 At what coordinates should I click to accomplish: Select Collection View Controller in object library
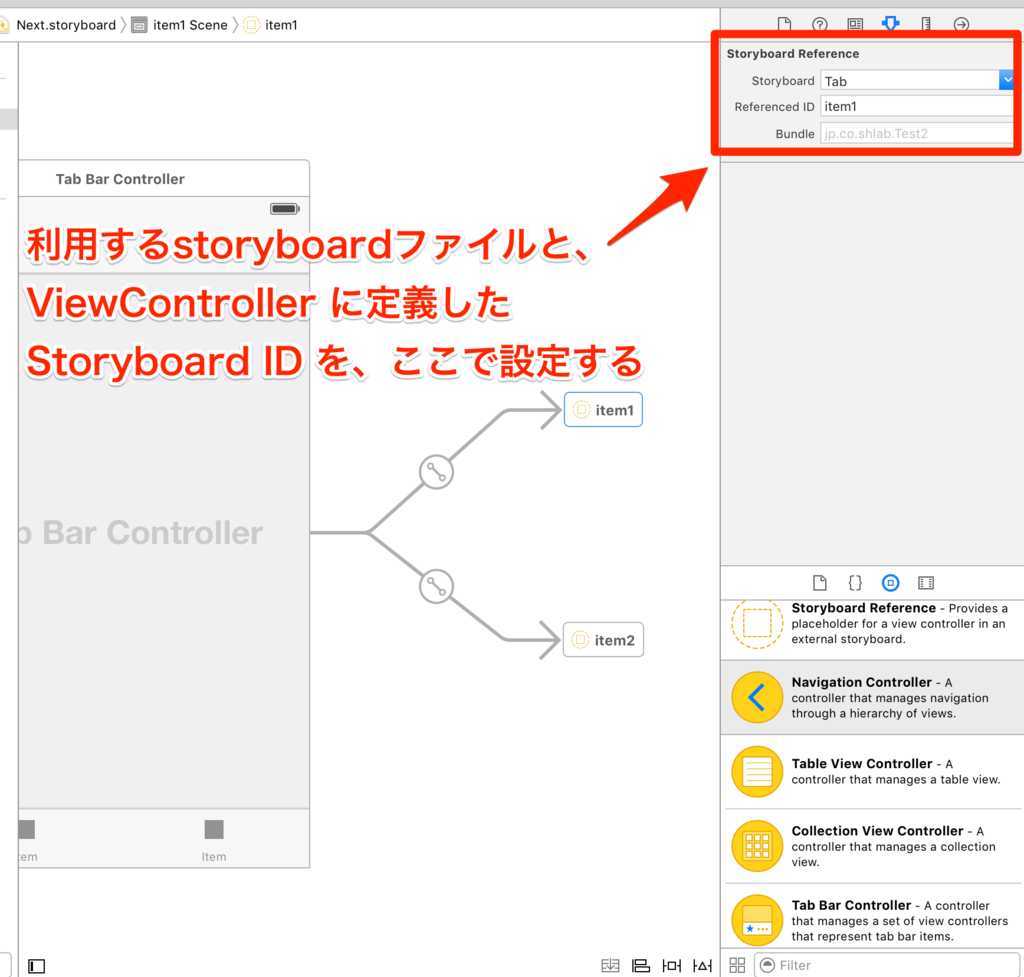(872, 846)
